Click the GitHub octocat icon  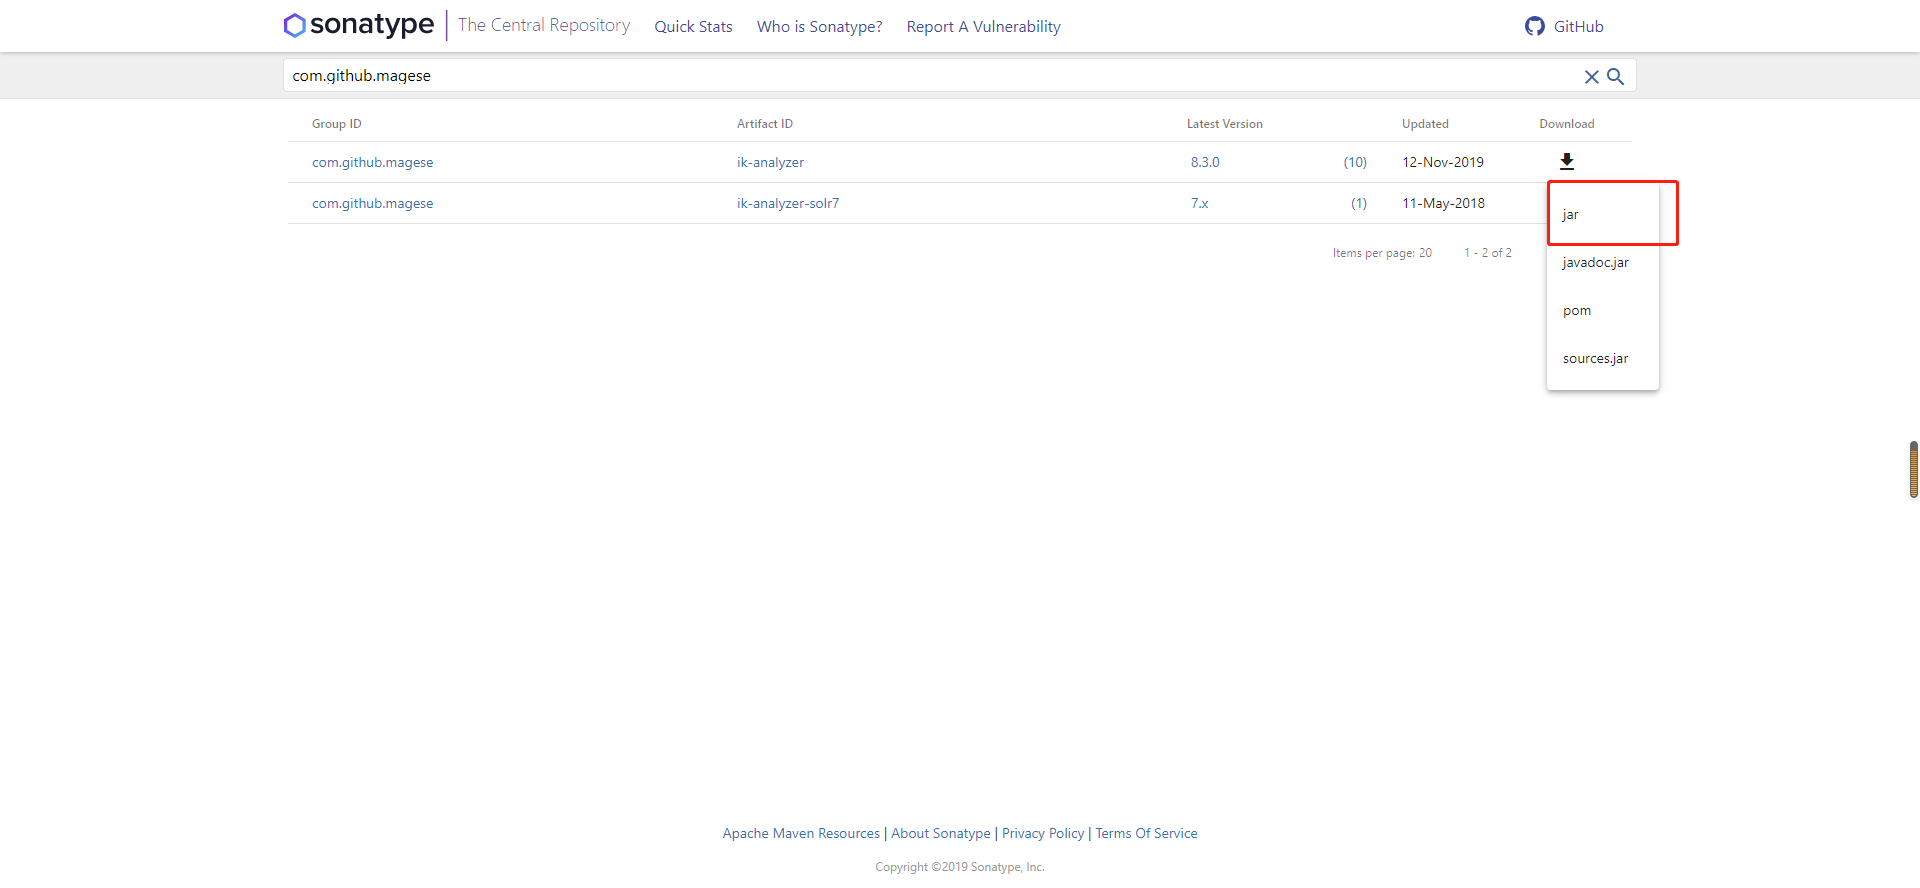(x=1535, y=26)
